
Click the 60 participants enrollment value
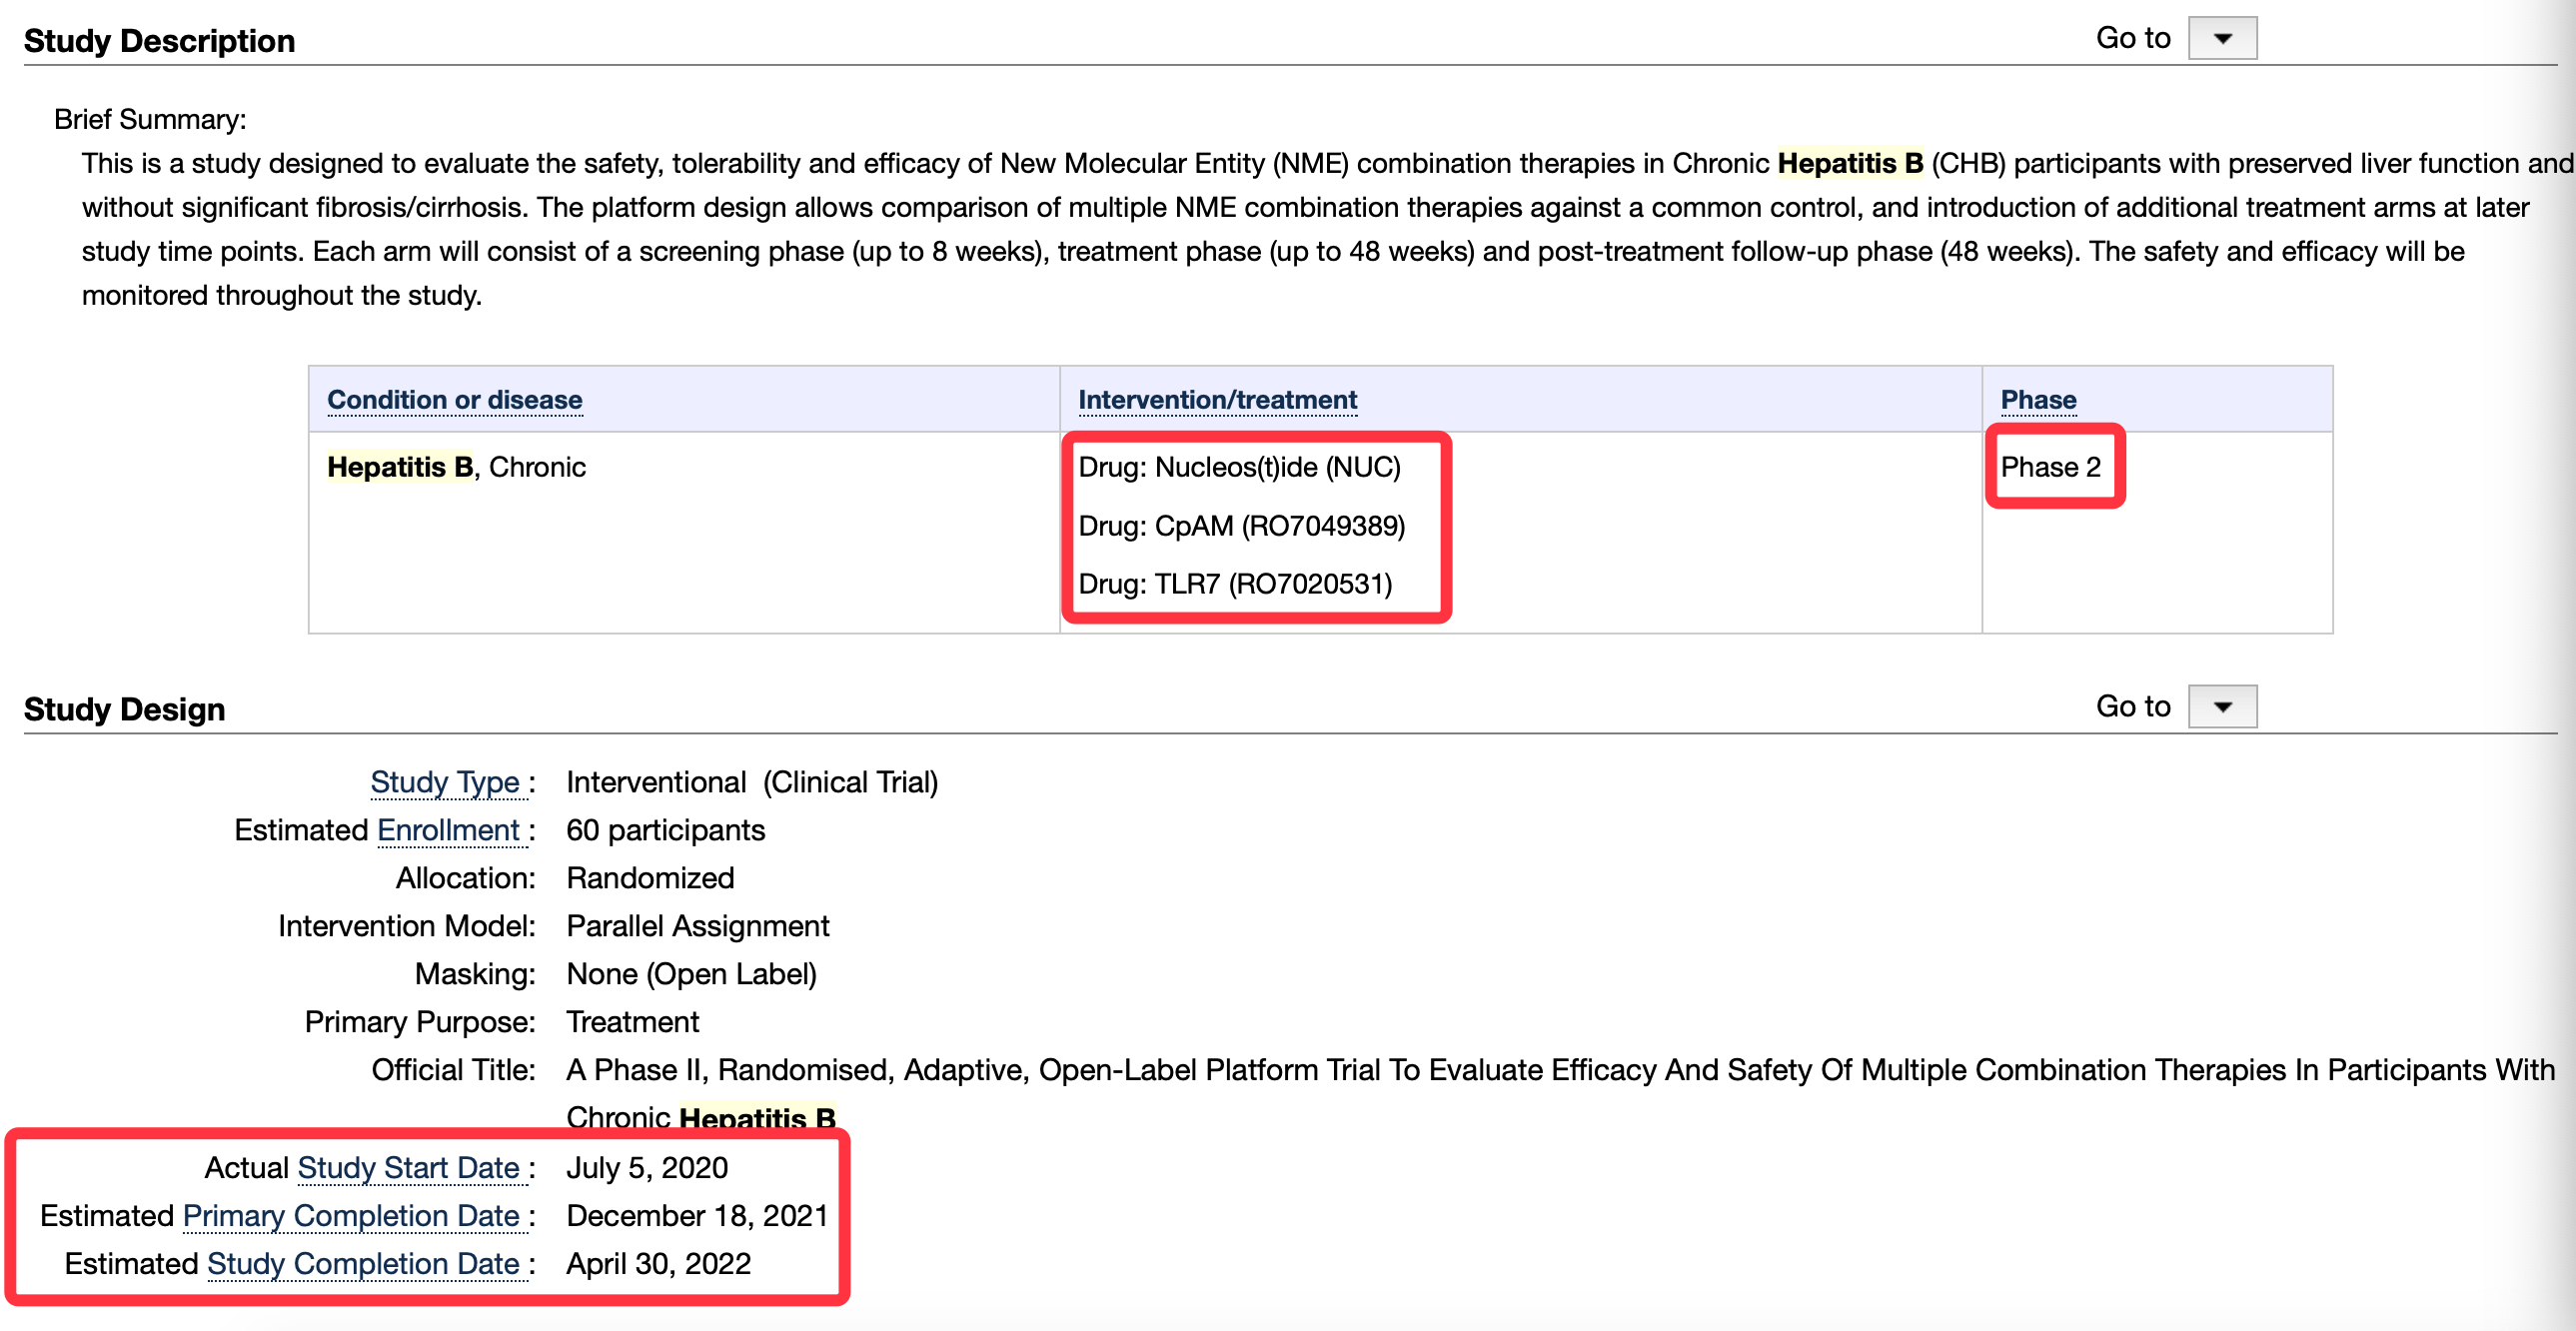click(665, 830)
